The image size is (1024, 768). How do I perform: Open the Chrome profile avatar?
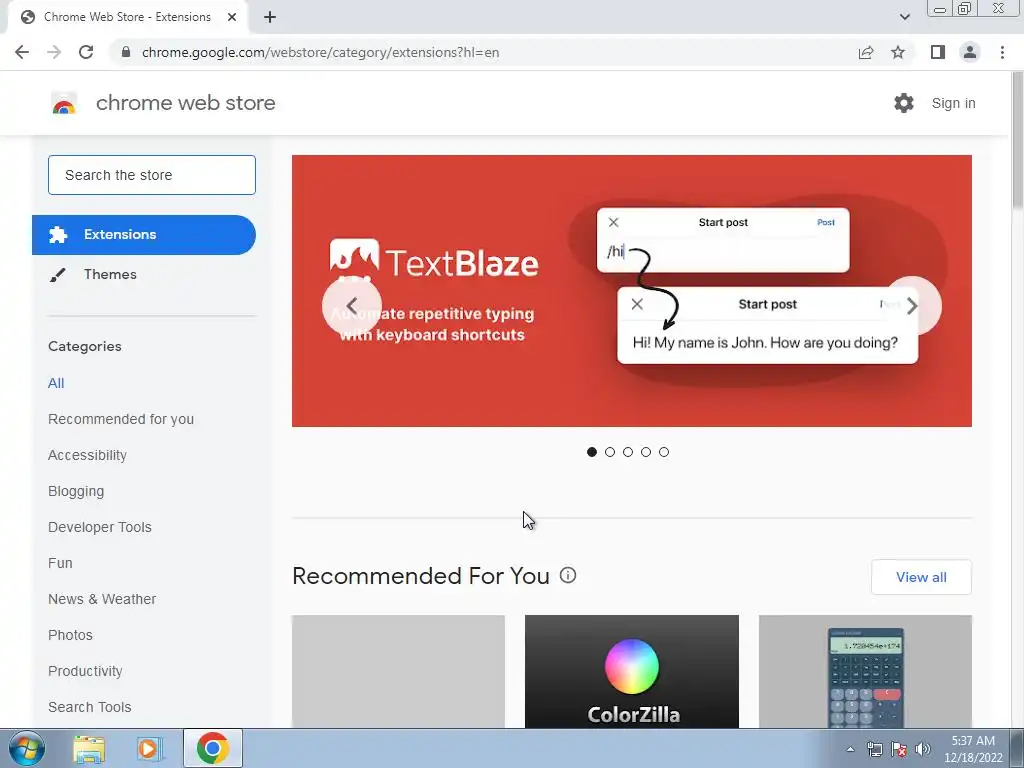(970, 52)
